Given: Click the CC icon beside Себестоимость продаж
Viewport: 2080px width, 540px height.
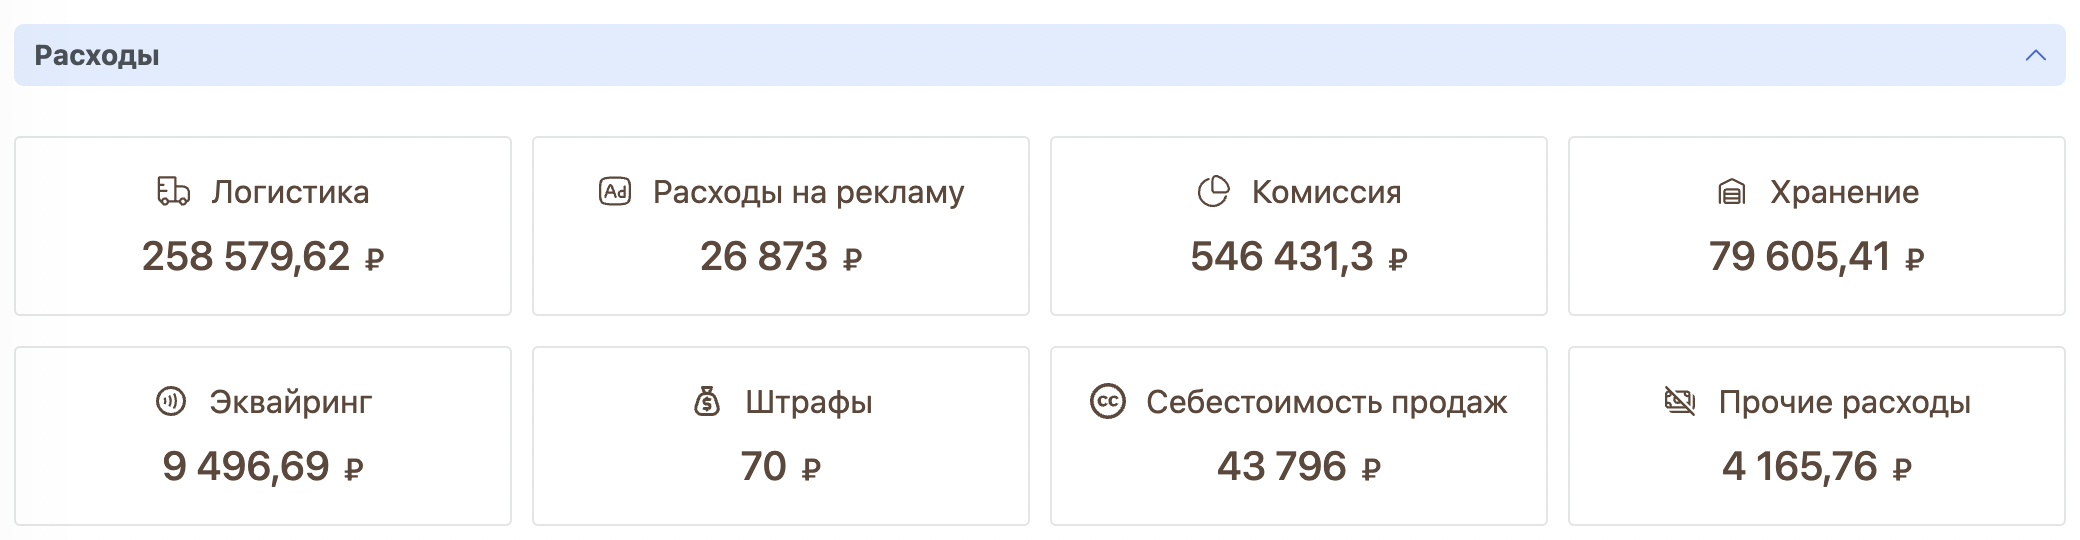Looking at the screenshot, I should coord(1108,402).
